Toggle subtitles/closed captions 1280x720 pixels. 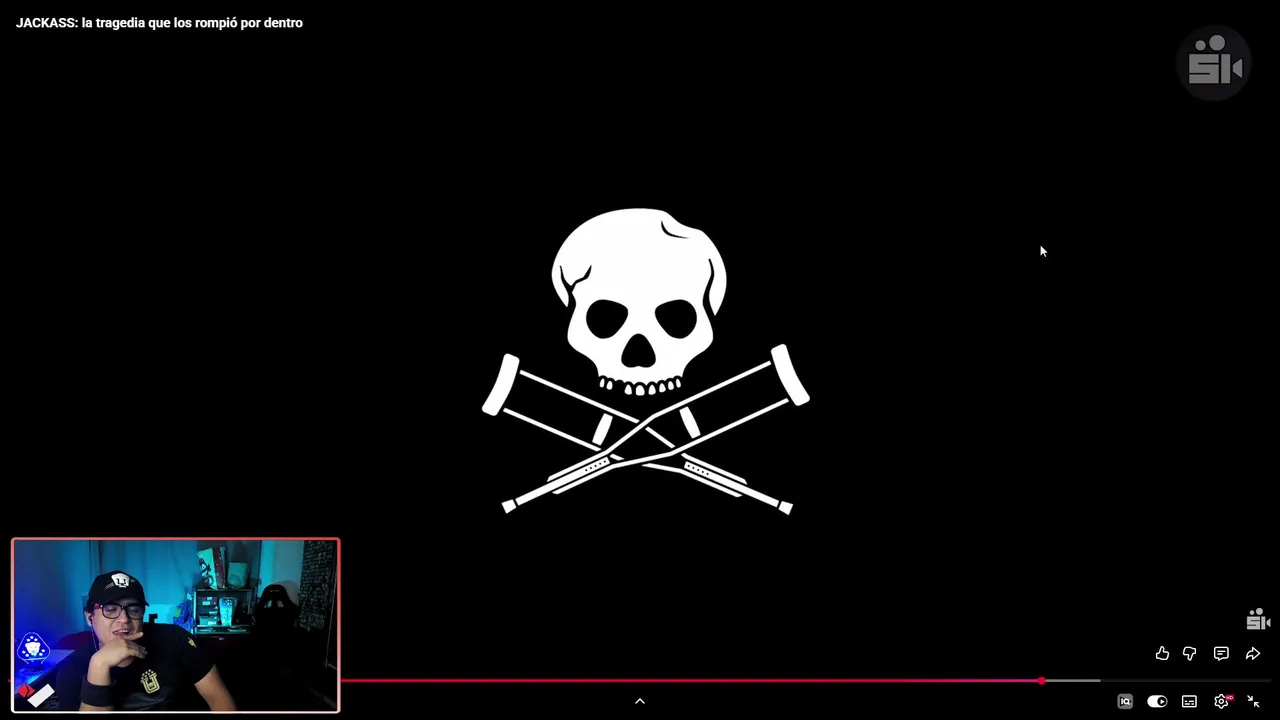click(1189, 702)
